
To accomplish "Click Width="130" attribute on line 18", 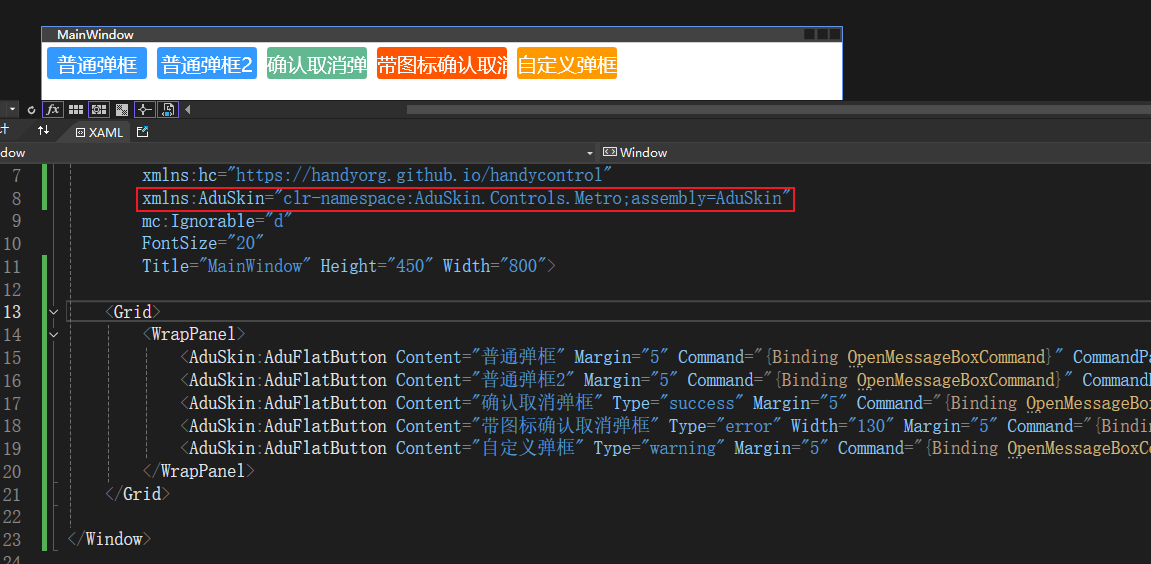I will click(x=842, y=425).
